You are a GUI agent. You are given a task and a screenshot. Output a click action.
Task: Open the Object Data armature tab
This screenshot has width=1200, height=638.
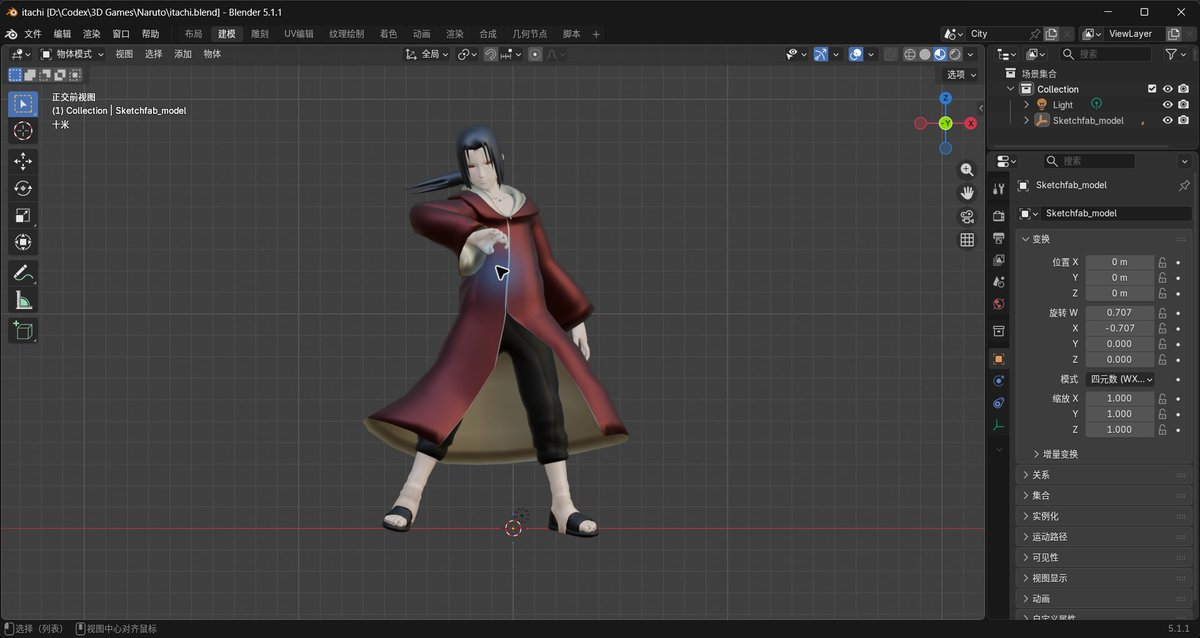pos(998,425)
